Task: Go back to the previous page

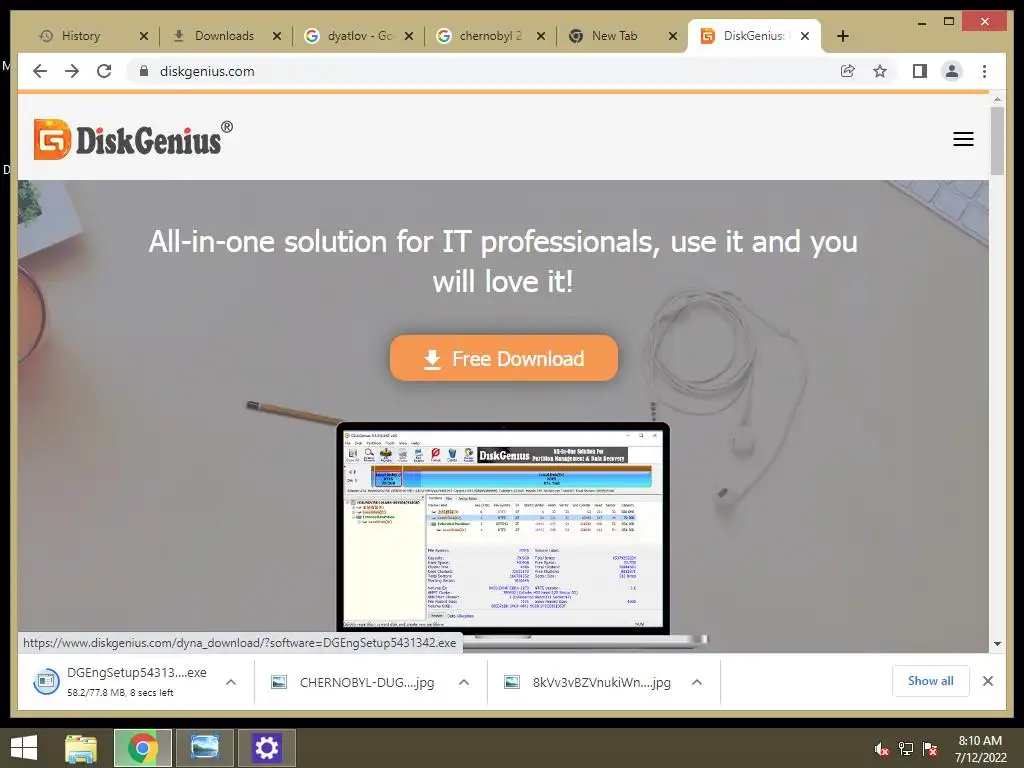Action: (x=40, y=71)
